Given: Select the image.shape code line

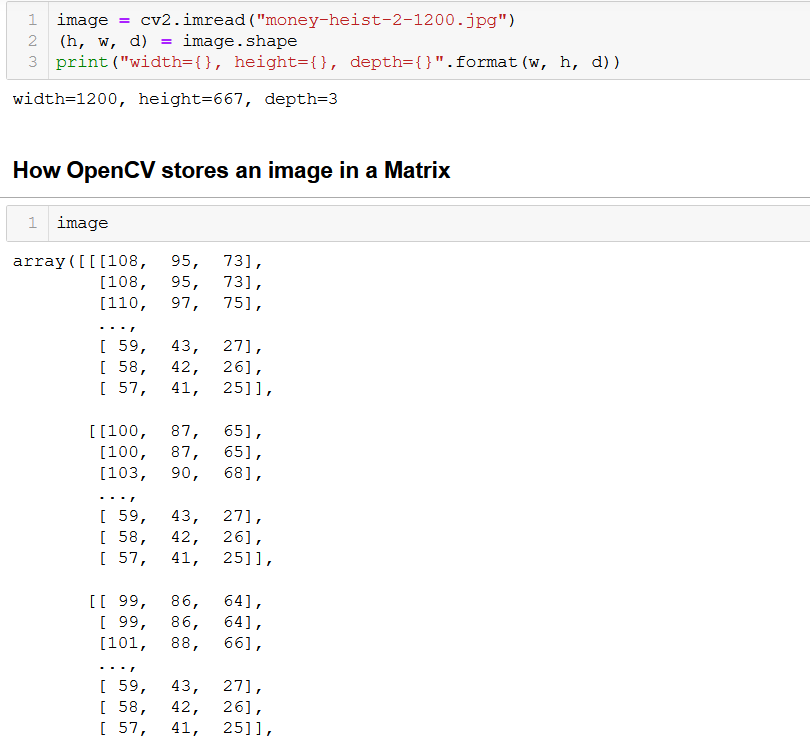Looking at the screenshot, I should pos(177,41).
